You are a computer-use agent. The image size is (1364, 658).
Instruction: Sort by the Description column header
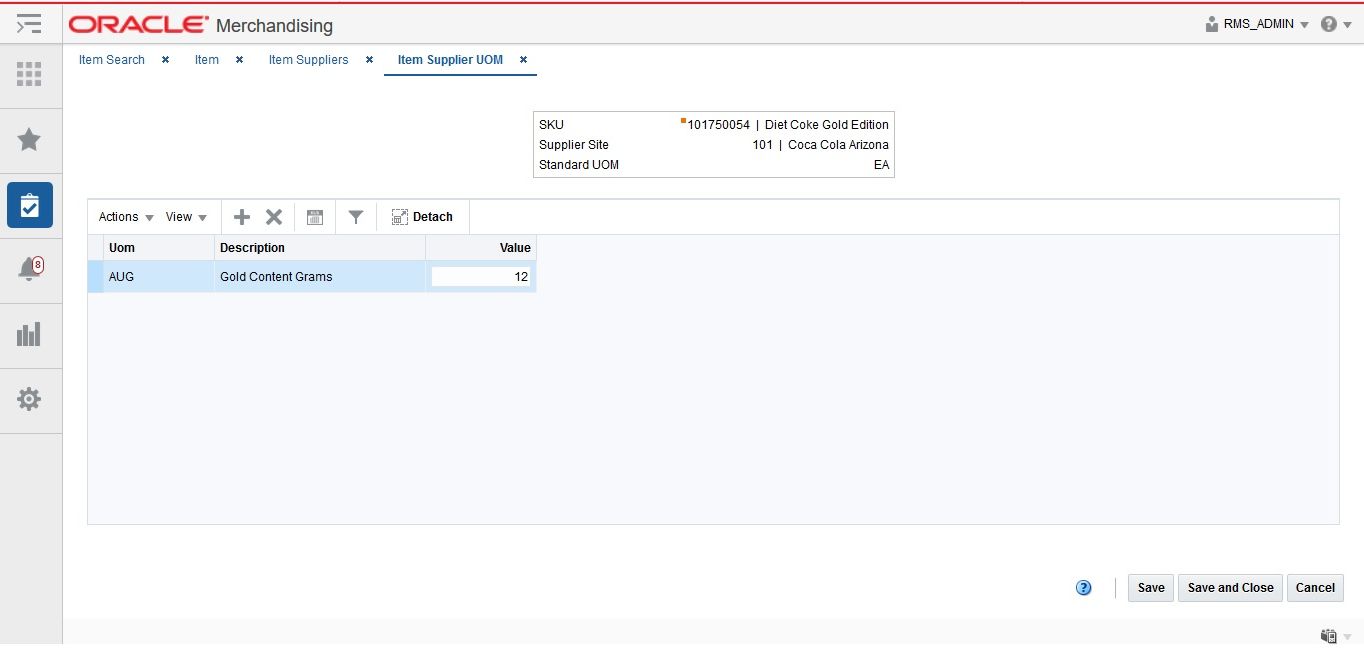320,248
